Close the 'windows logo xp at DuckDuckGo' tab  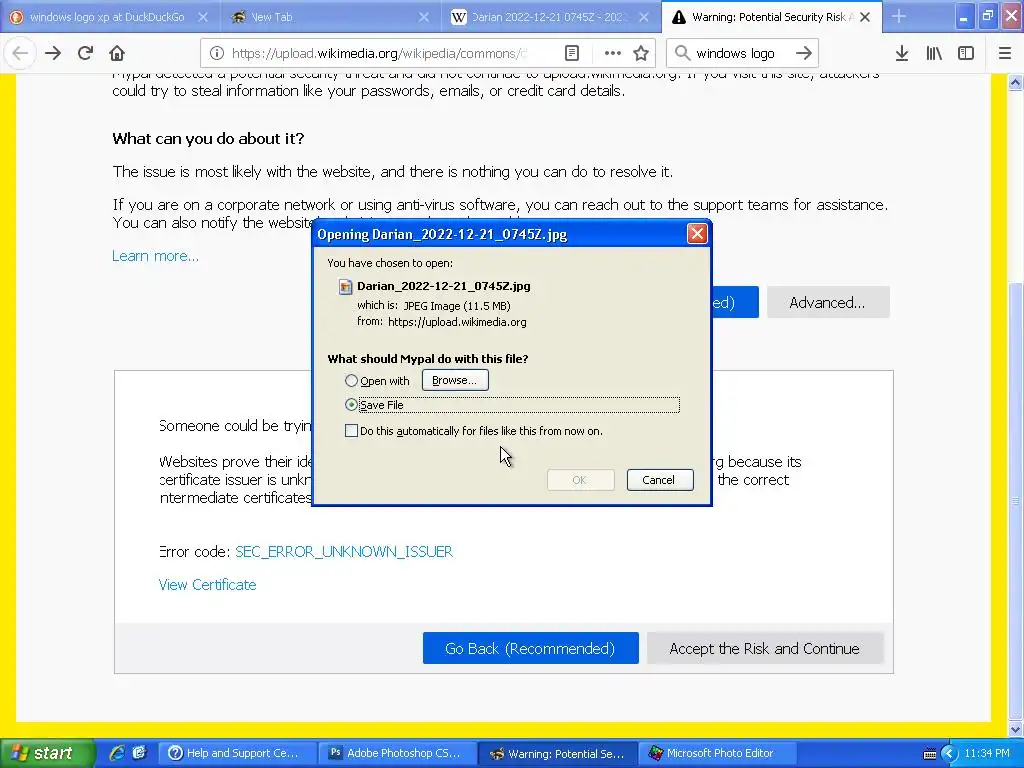[x=203, y=17]
